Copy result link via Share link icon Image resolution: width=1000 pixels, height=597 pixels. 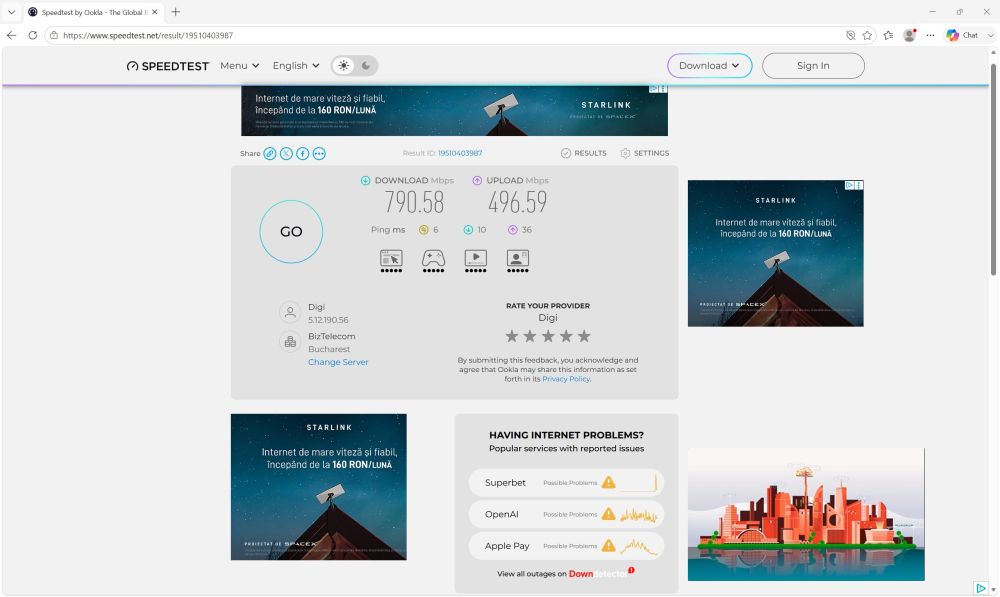point(270,154)
